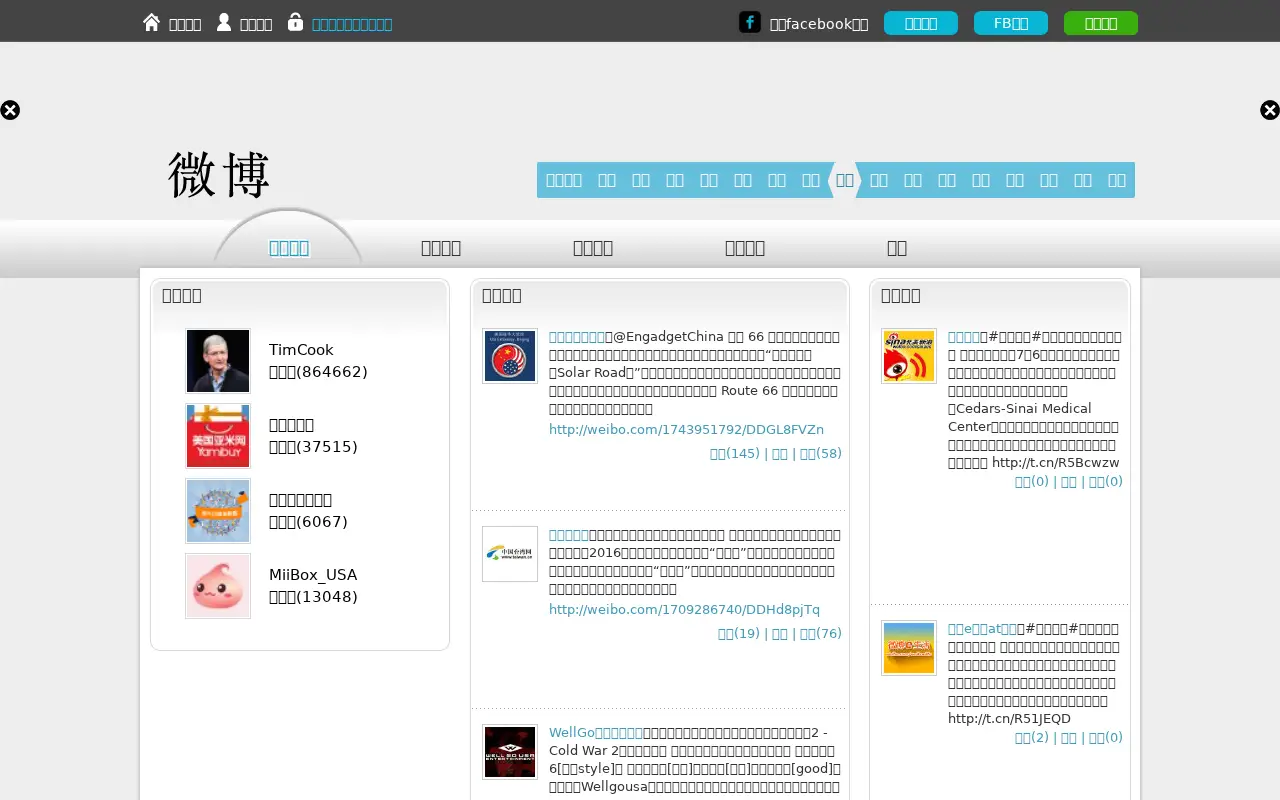Open TimCook's avatar photo
The height and width of the screenshot is (800, 1280).
[218, 361]
